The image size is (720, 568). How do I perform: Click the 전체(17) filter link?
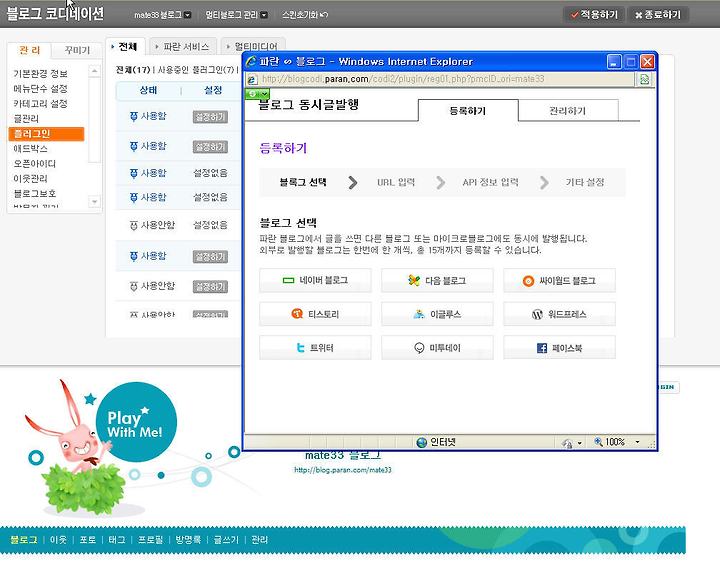point(133,70)
